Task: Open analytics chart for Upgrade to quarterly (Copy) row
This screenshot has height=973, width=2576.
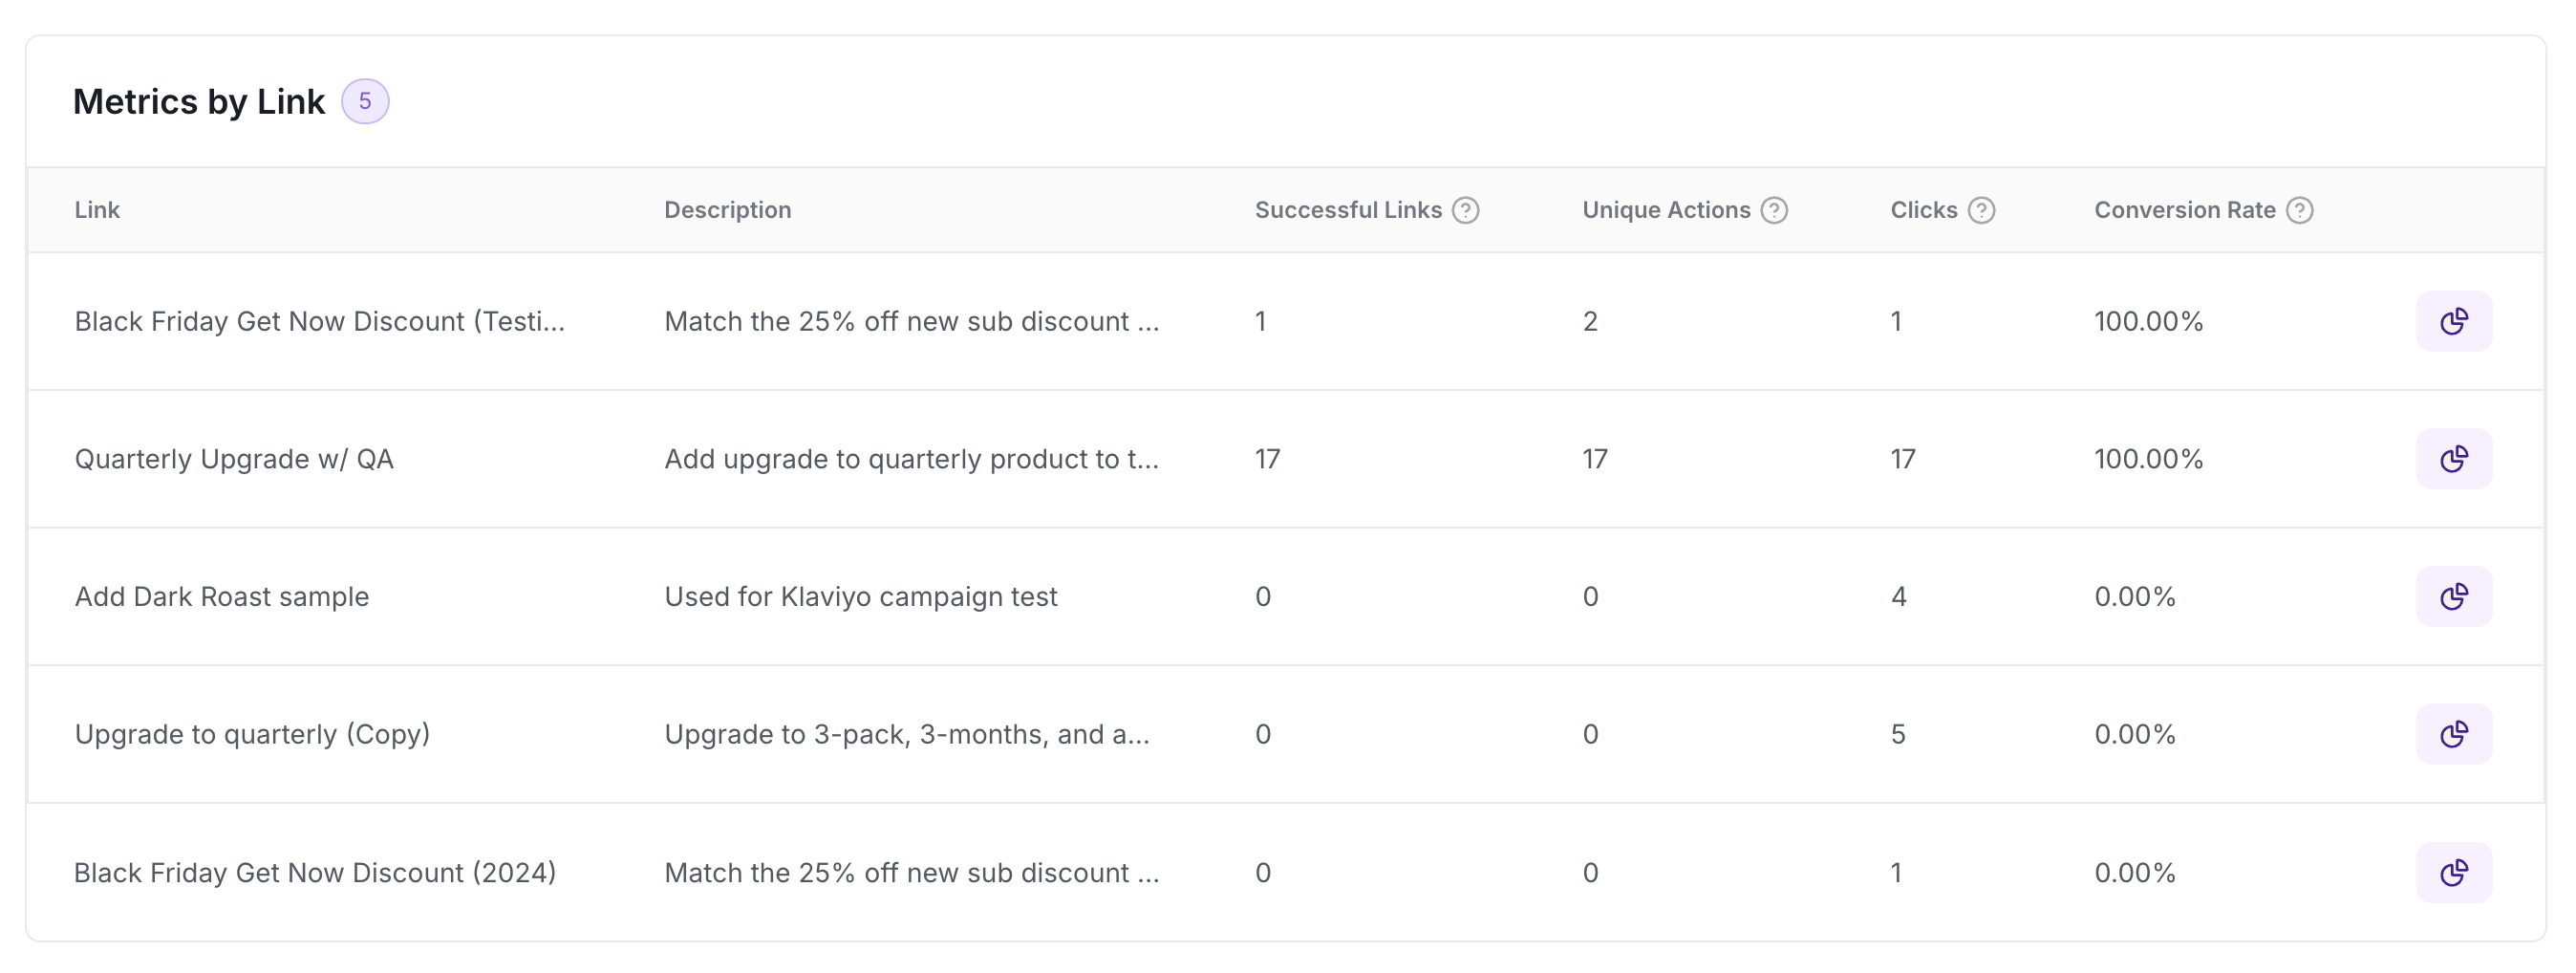Action: tap(2453, 734)
